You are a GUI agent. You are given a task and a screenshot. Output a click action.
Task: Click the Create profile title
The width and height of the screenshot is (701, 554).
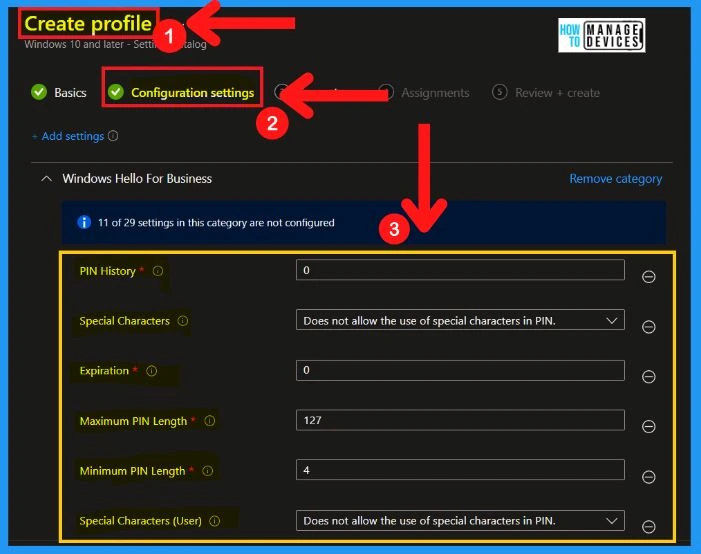88,23
